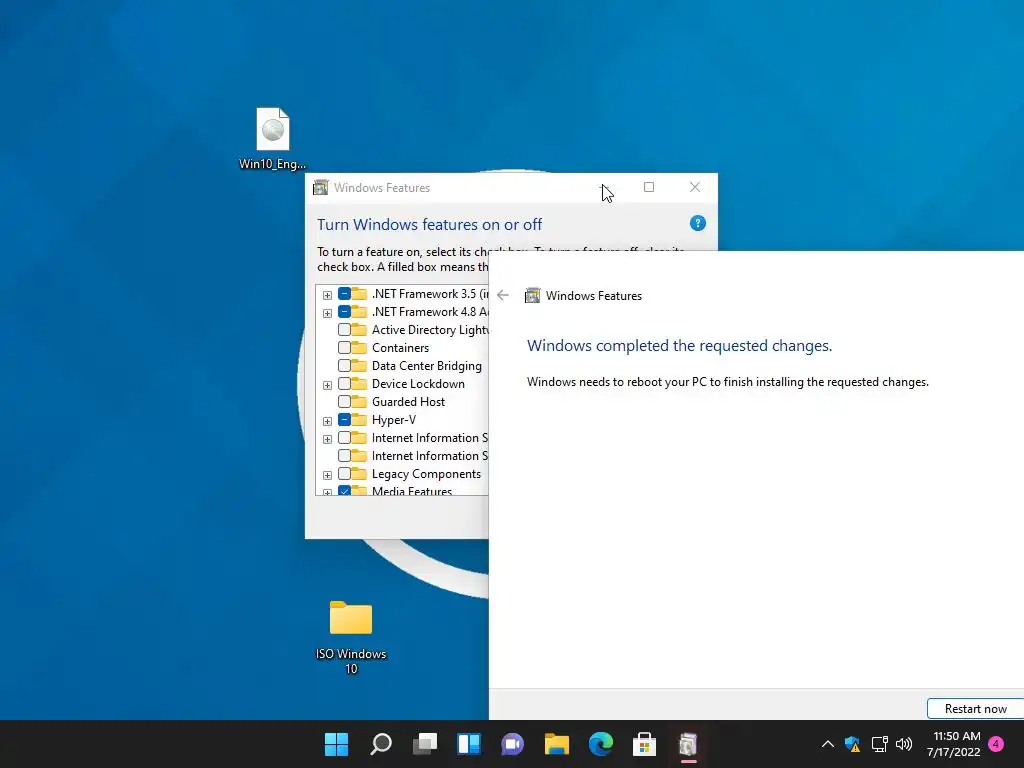Click the Containers folder icon
This screenshot has height=768, width=1024.
click(x=359, y=347)
